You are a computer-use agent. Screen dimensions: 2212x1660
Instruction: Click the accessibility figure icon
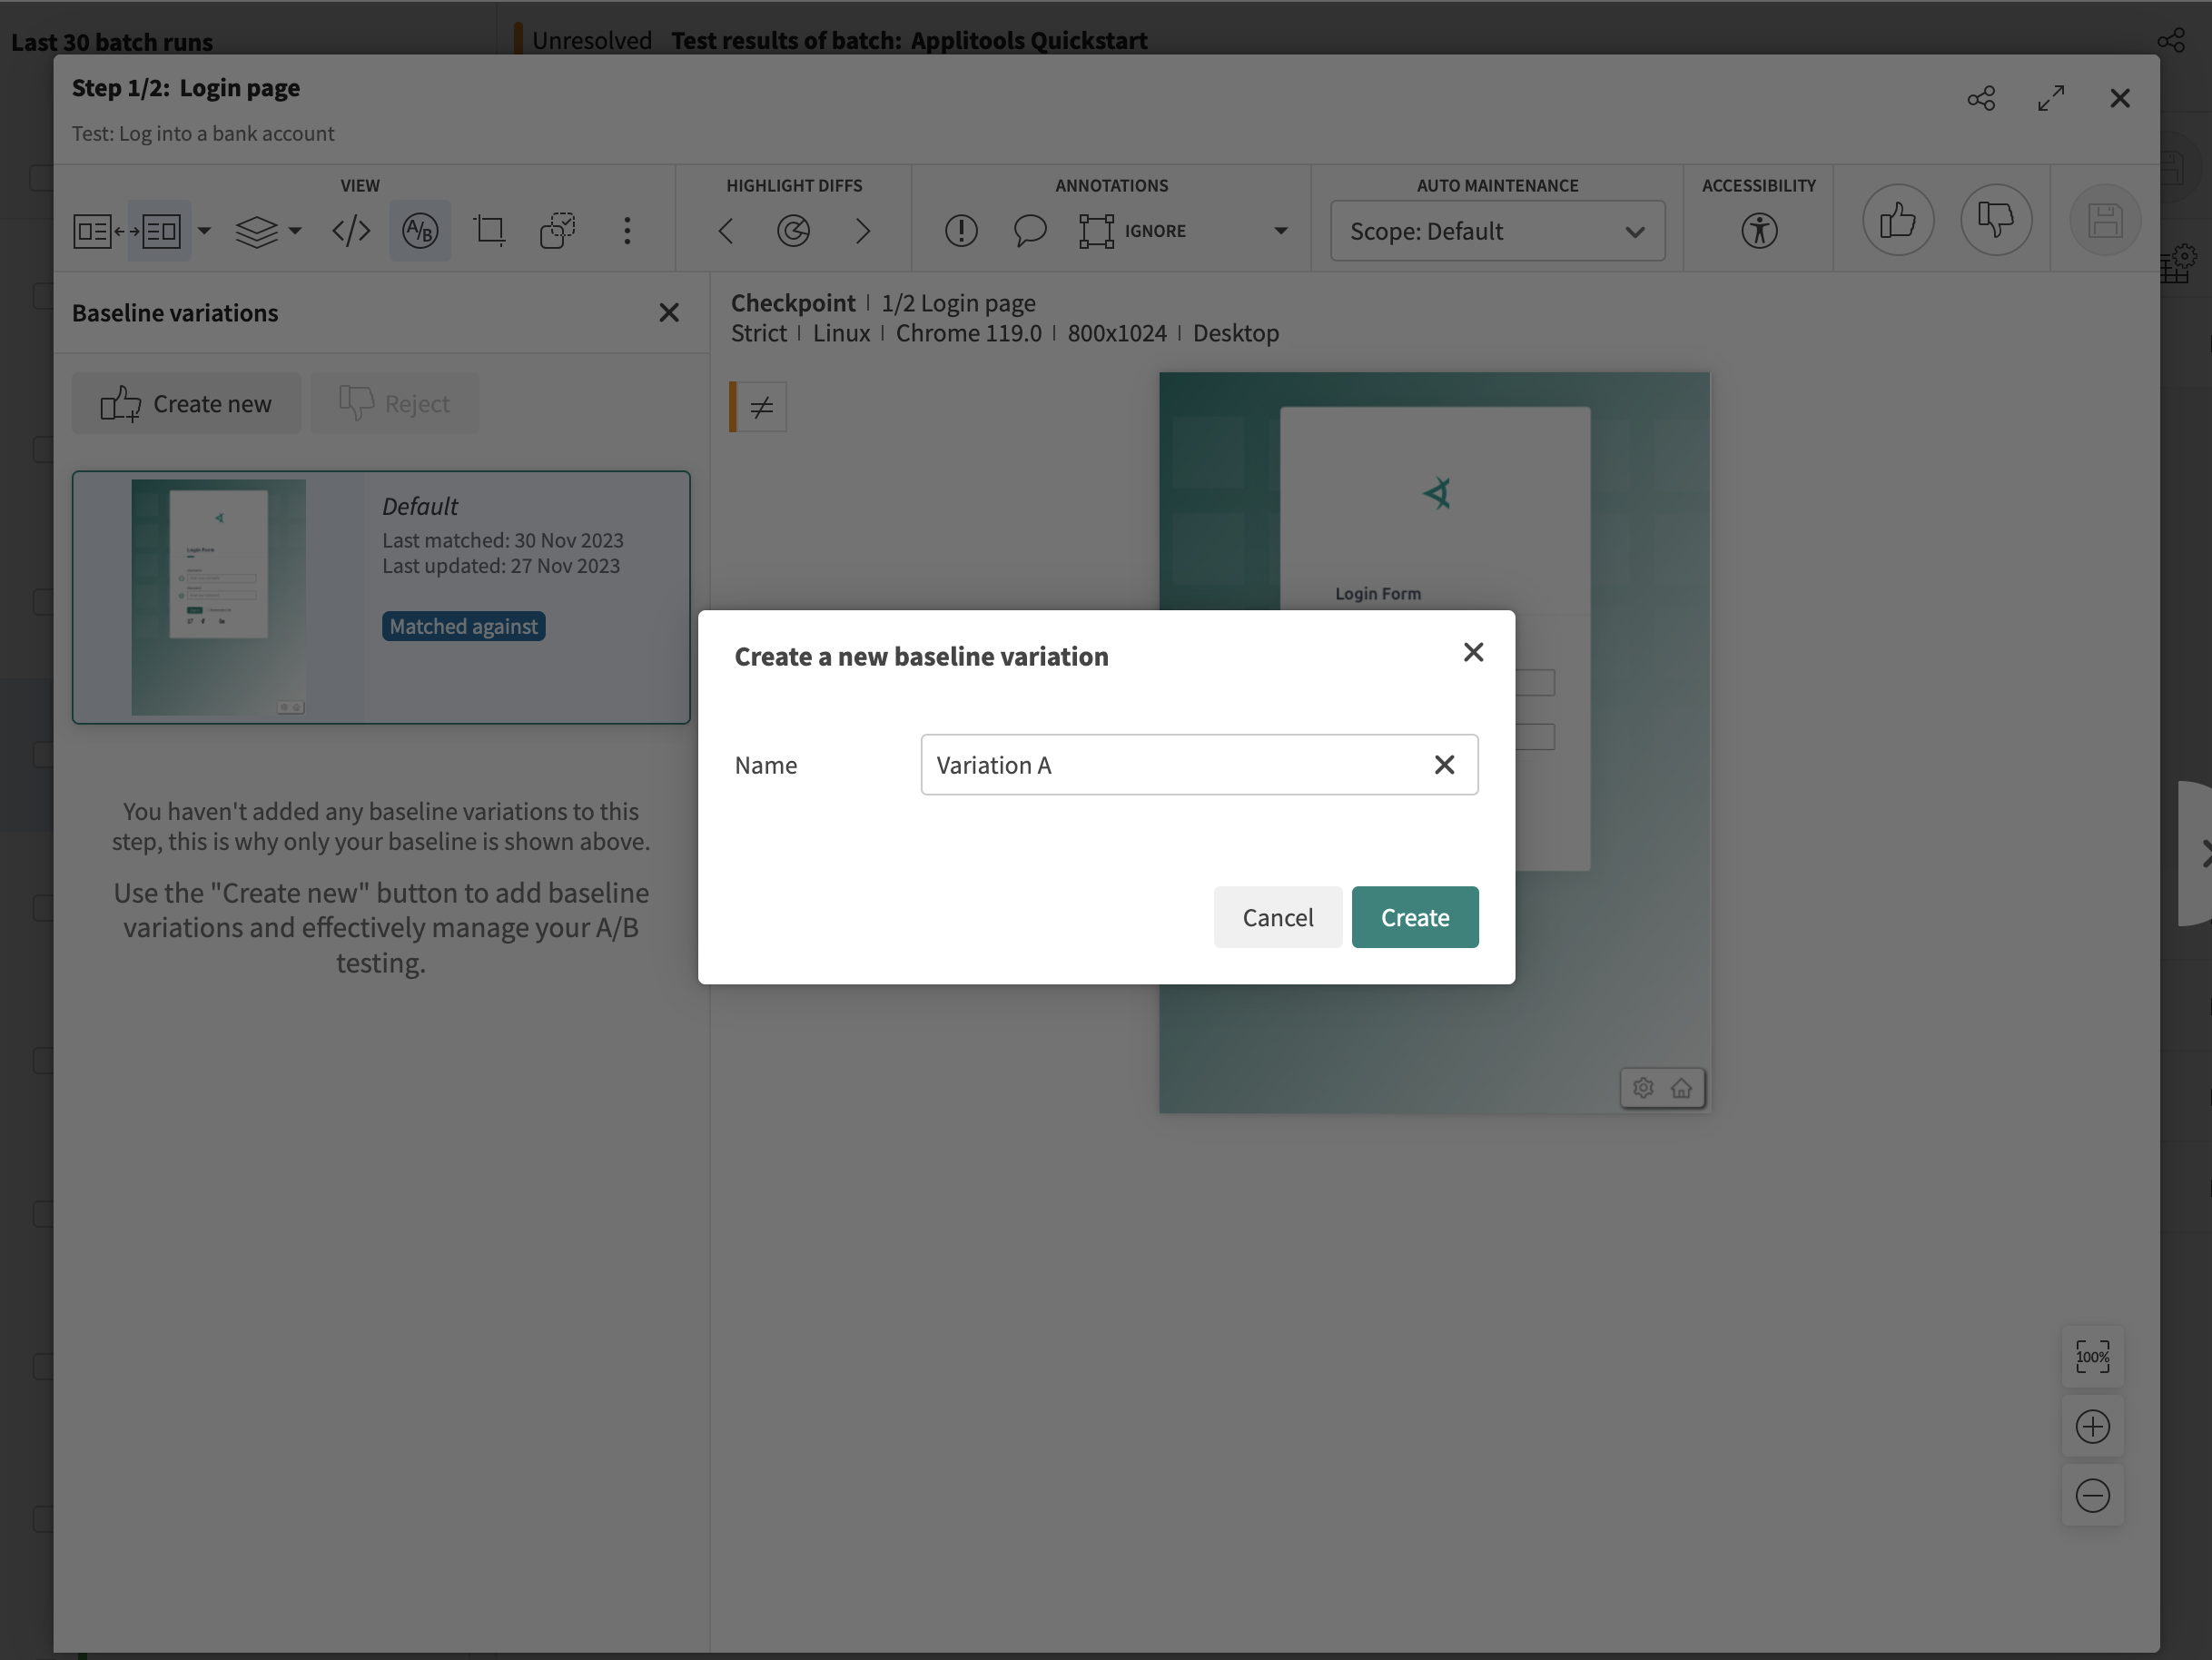coord(1758,231)
